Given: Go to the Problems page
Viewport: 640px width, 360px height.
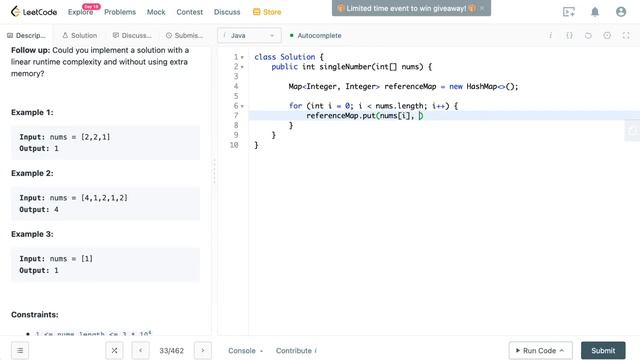Looking at the screenshot, I should pyautogui.click(x=120, y=12).
